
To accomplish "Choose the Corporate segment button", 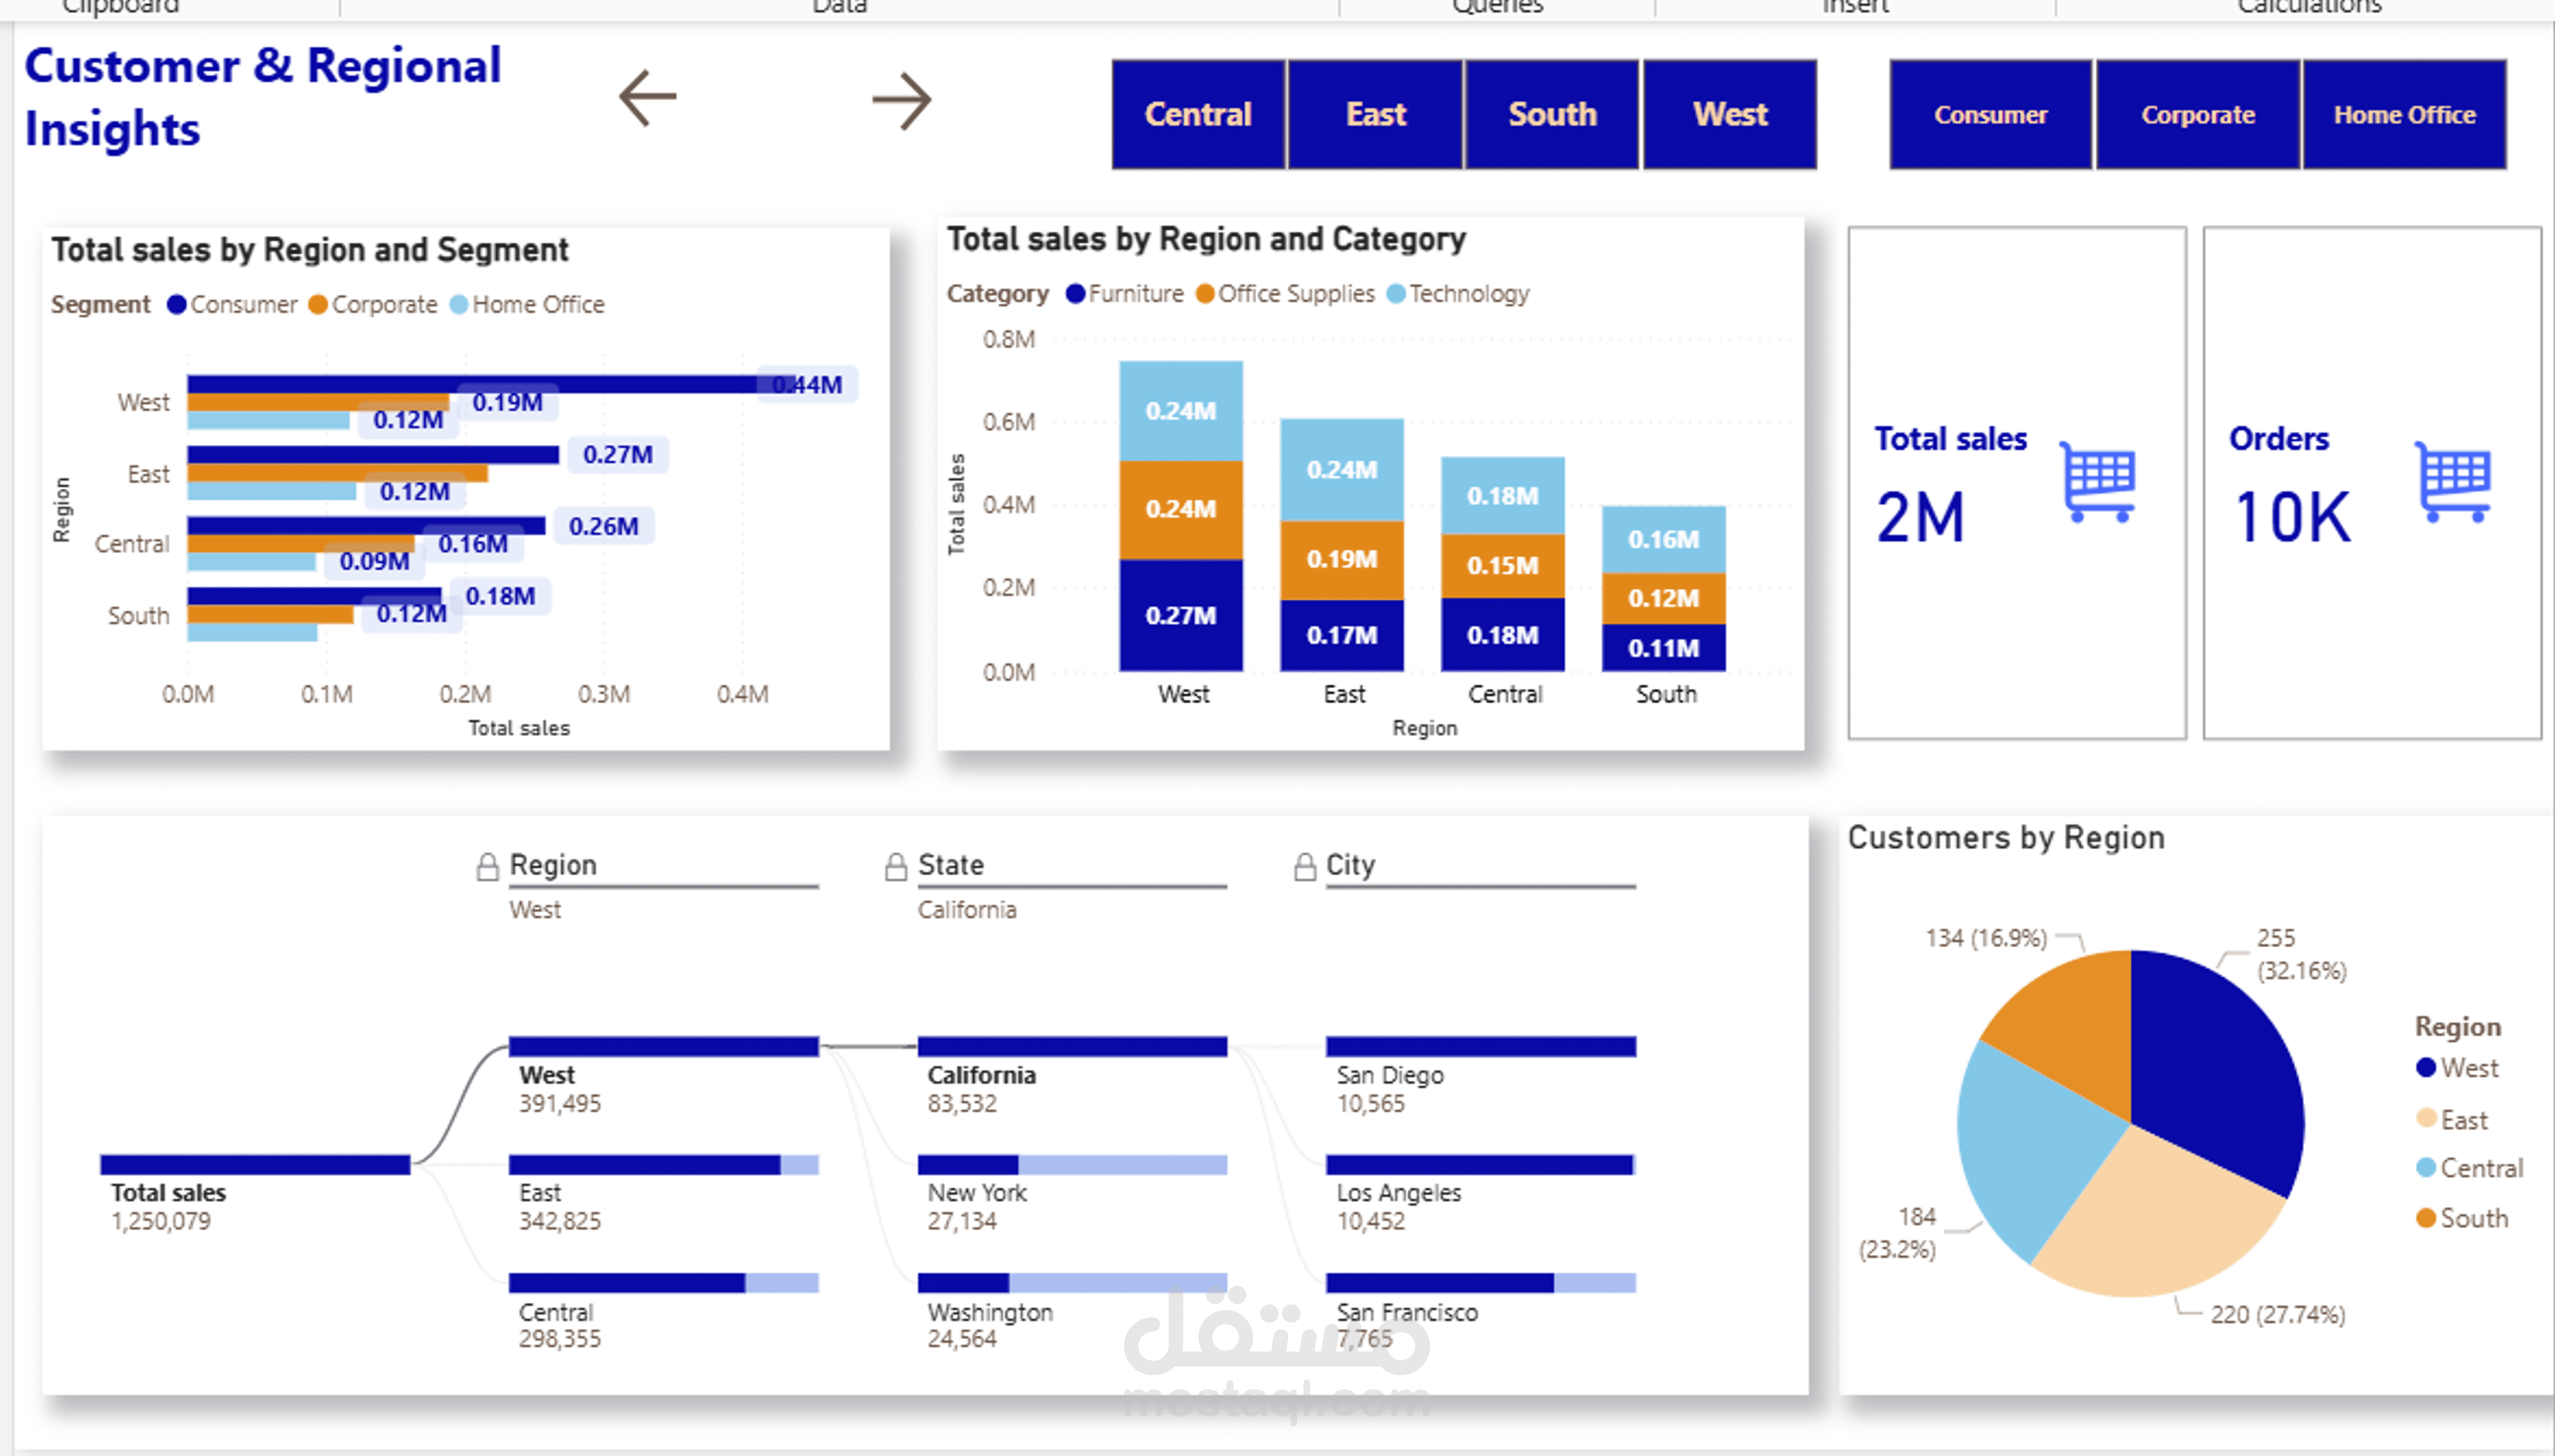I will (x=2197, y=114).
